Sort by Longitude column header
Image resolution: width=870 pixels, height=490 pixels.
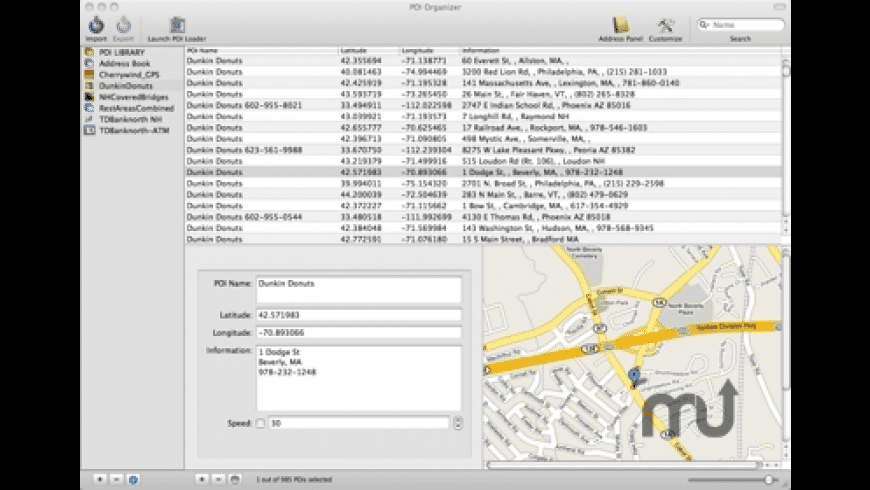click(430, 50)
